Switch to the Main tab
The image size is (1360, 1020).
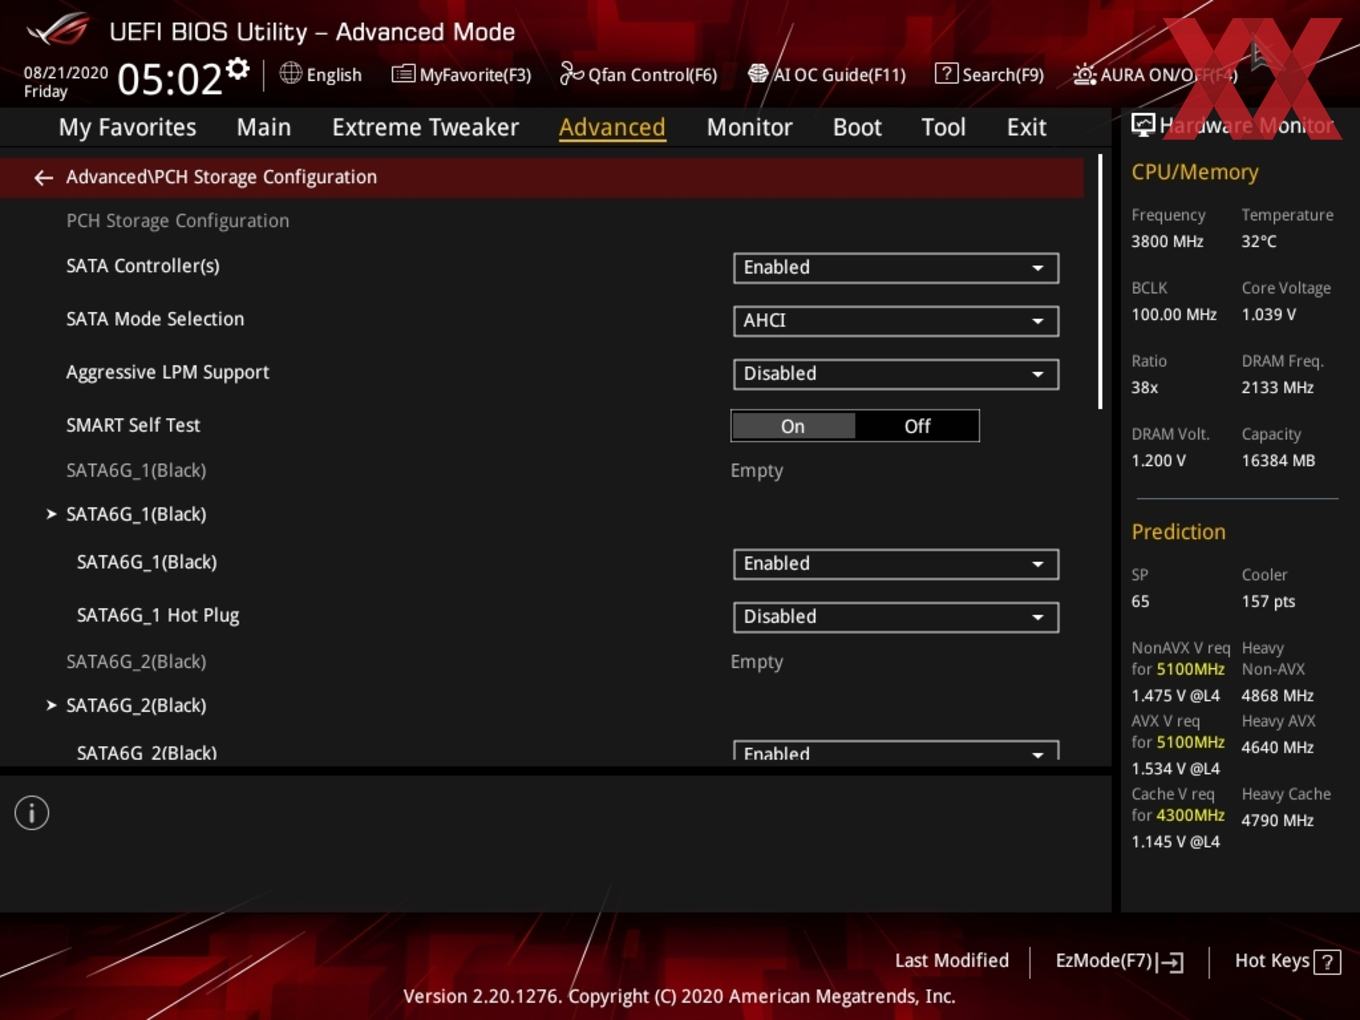coord(264,127)
